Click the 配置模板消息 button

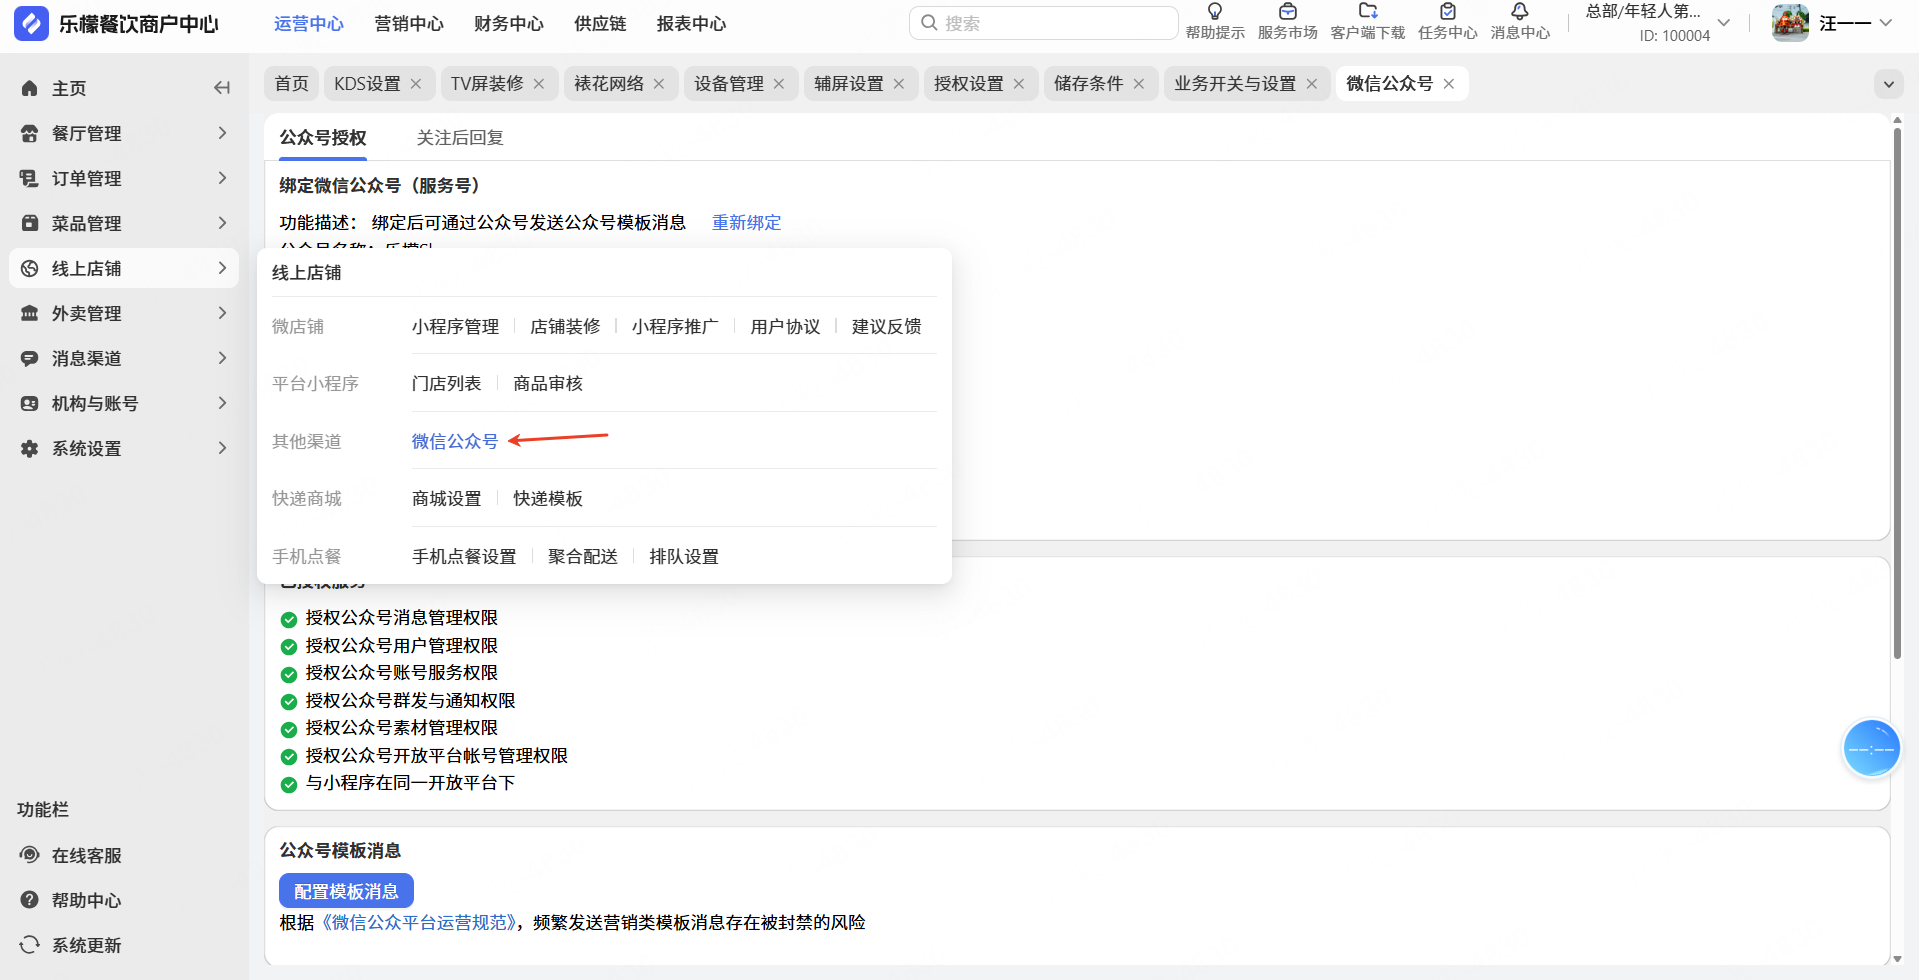coord(346,891)
